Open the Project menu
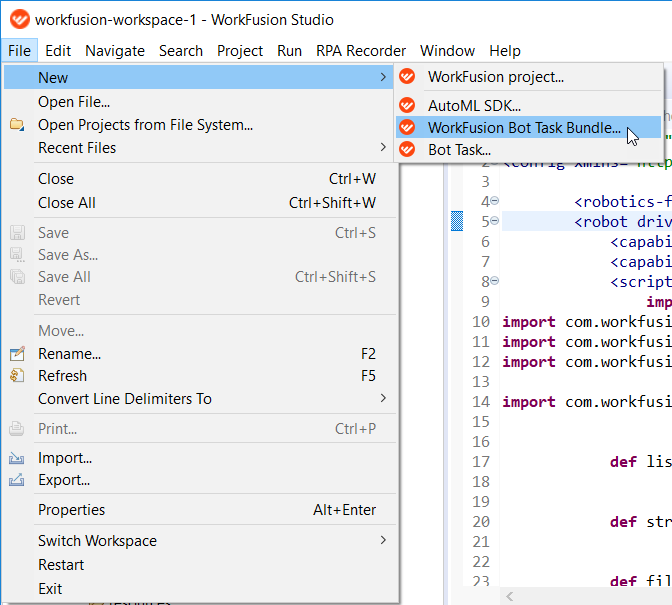 240,51
